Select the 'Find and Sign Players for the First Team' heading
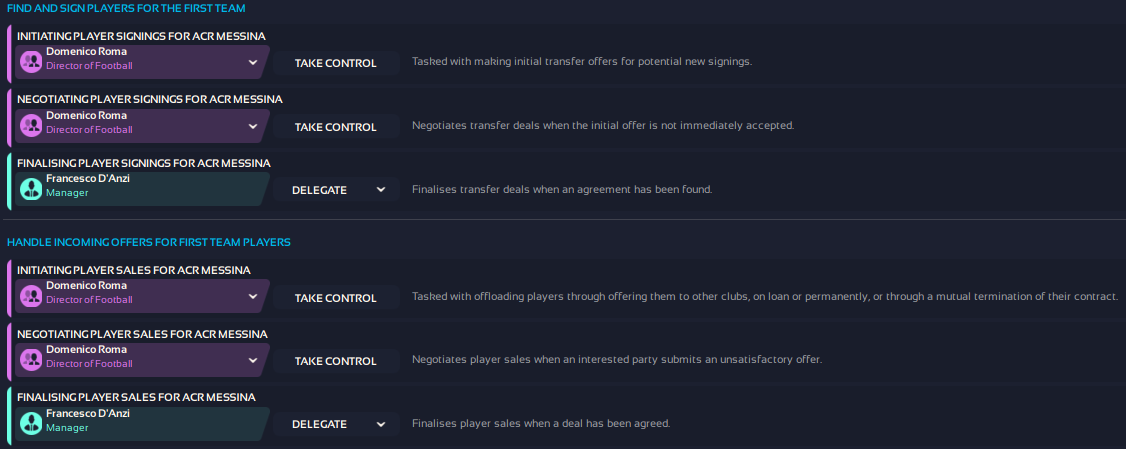Viewport: 1126px width, 449px height. pos(126,8)
